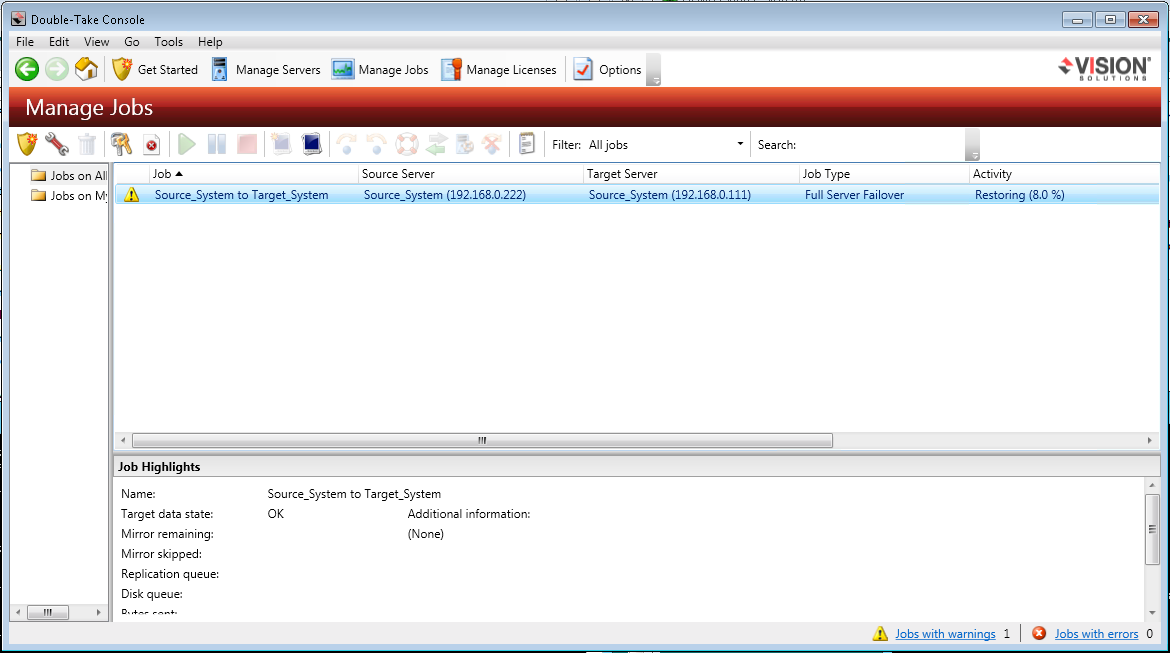This screenshot has width=1170, height=653.
Task: Open the View menu
Action: [x=97, y=42]
